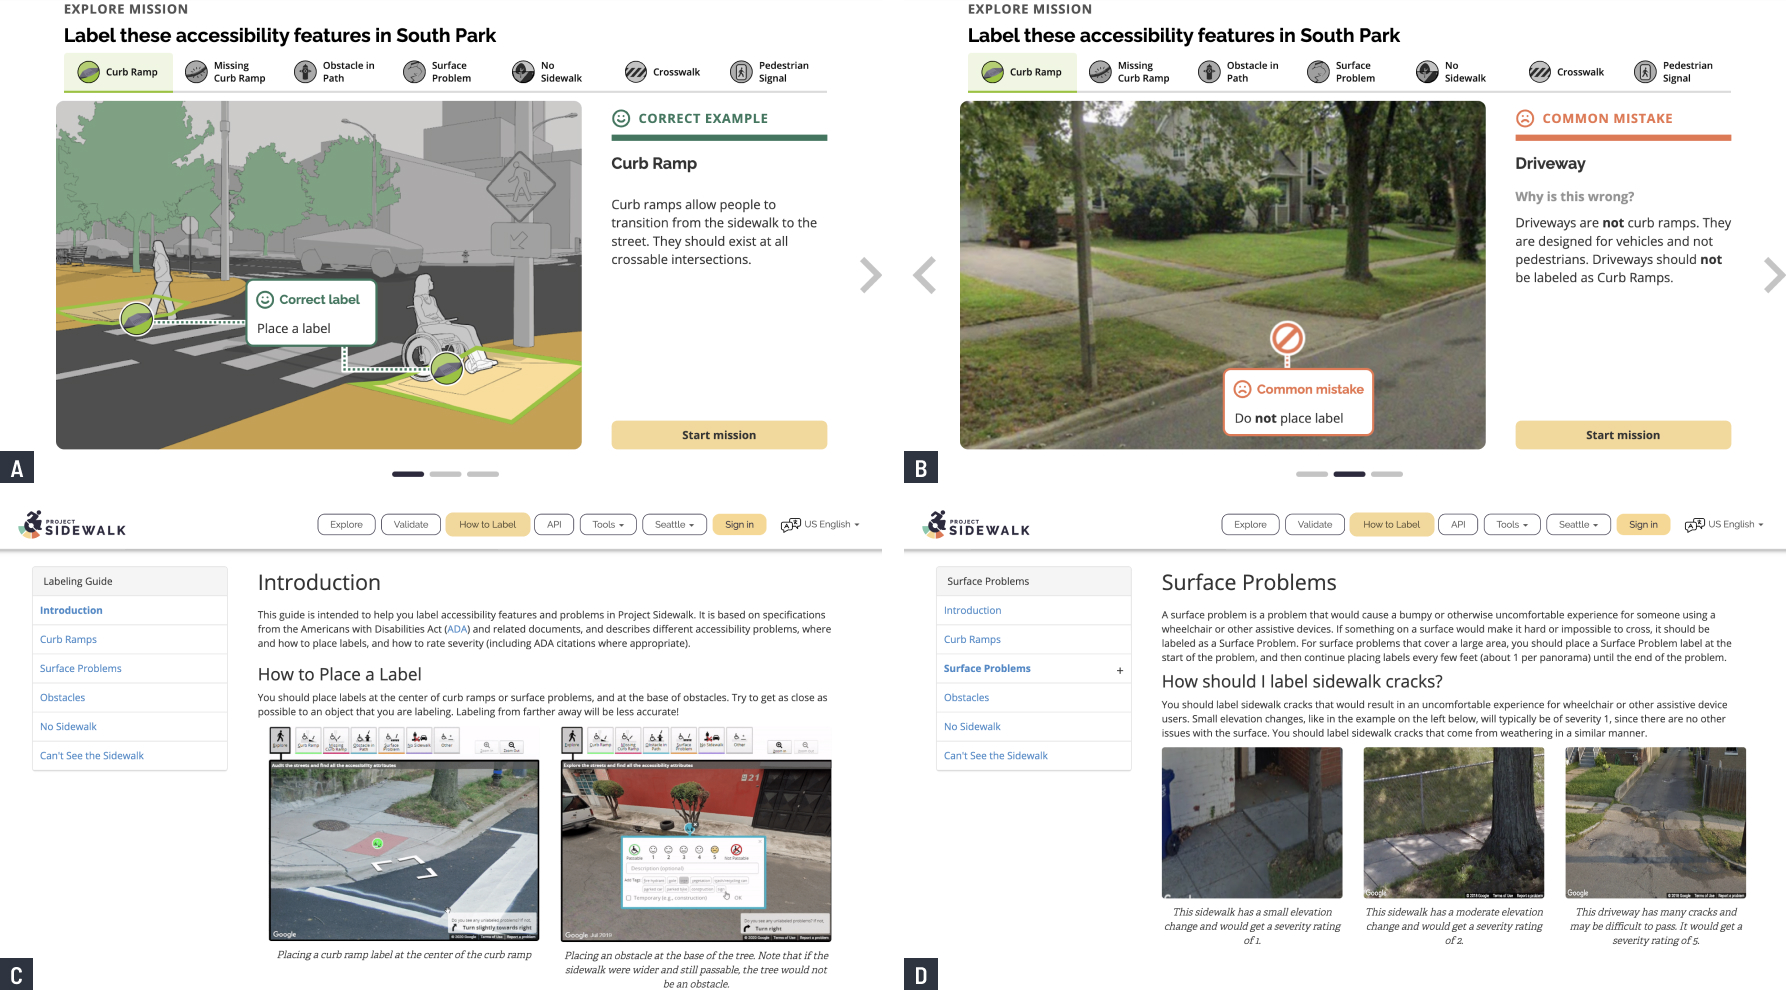Open Surface Problems in the Introduction page sidebar
This screenshot has width=1786, height=990.
[x=130, y=669]
